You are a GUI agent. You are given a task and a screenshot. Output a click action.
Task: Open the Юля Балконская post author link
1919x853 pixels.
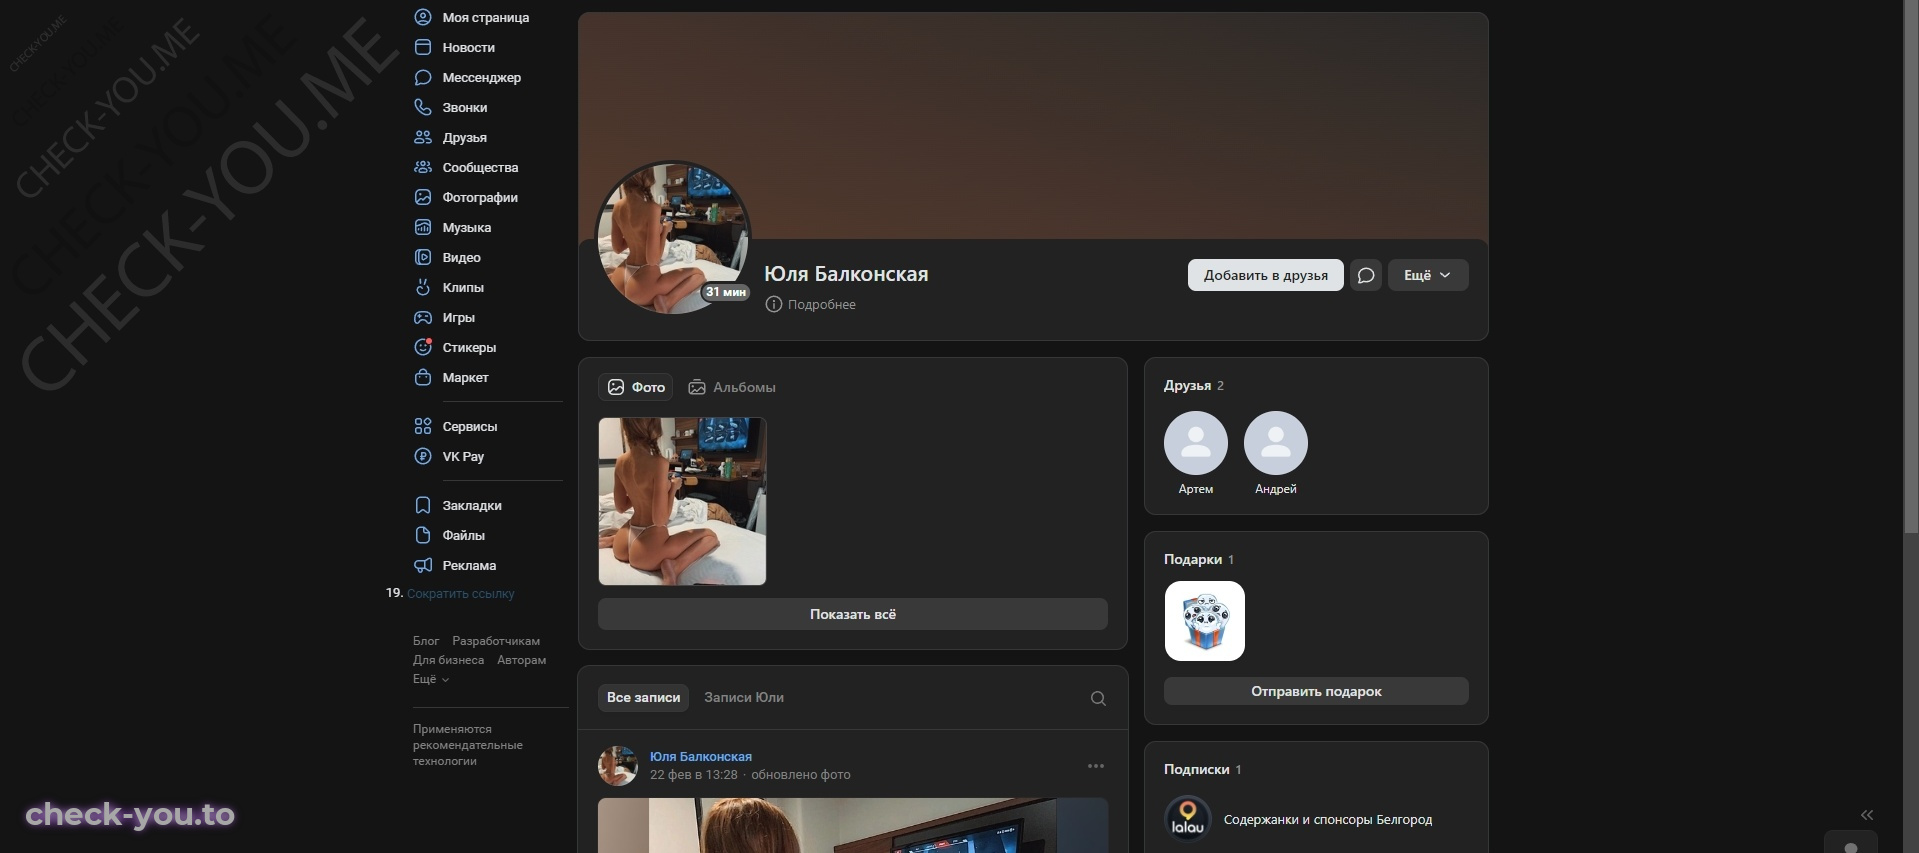(701, 756)
